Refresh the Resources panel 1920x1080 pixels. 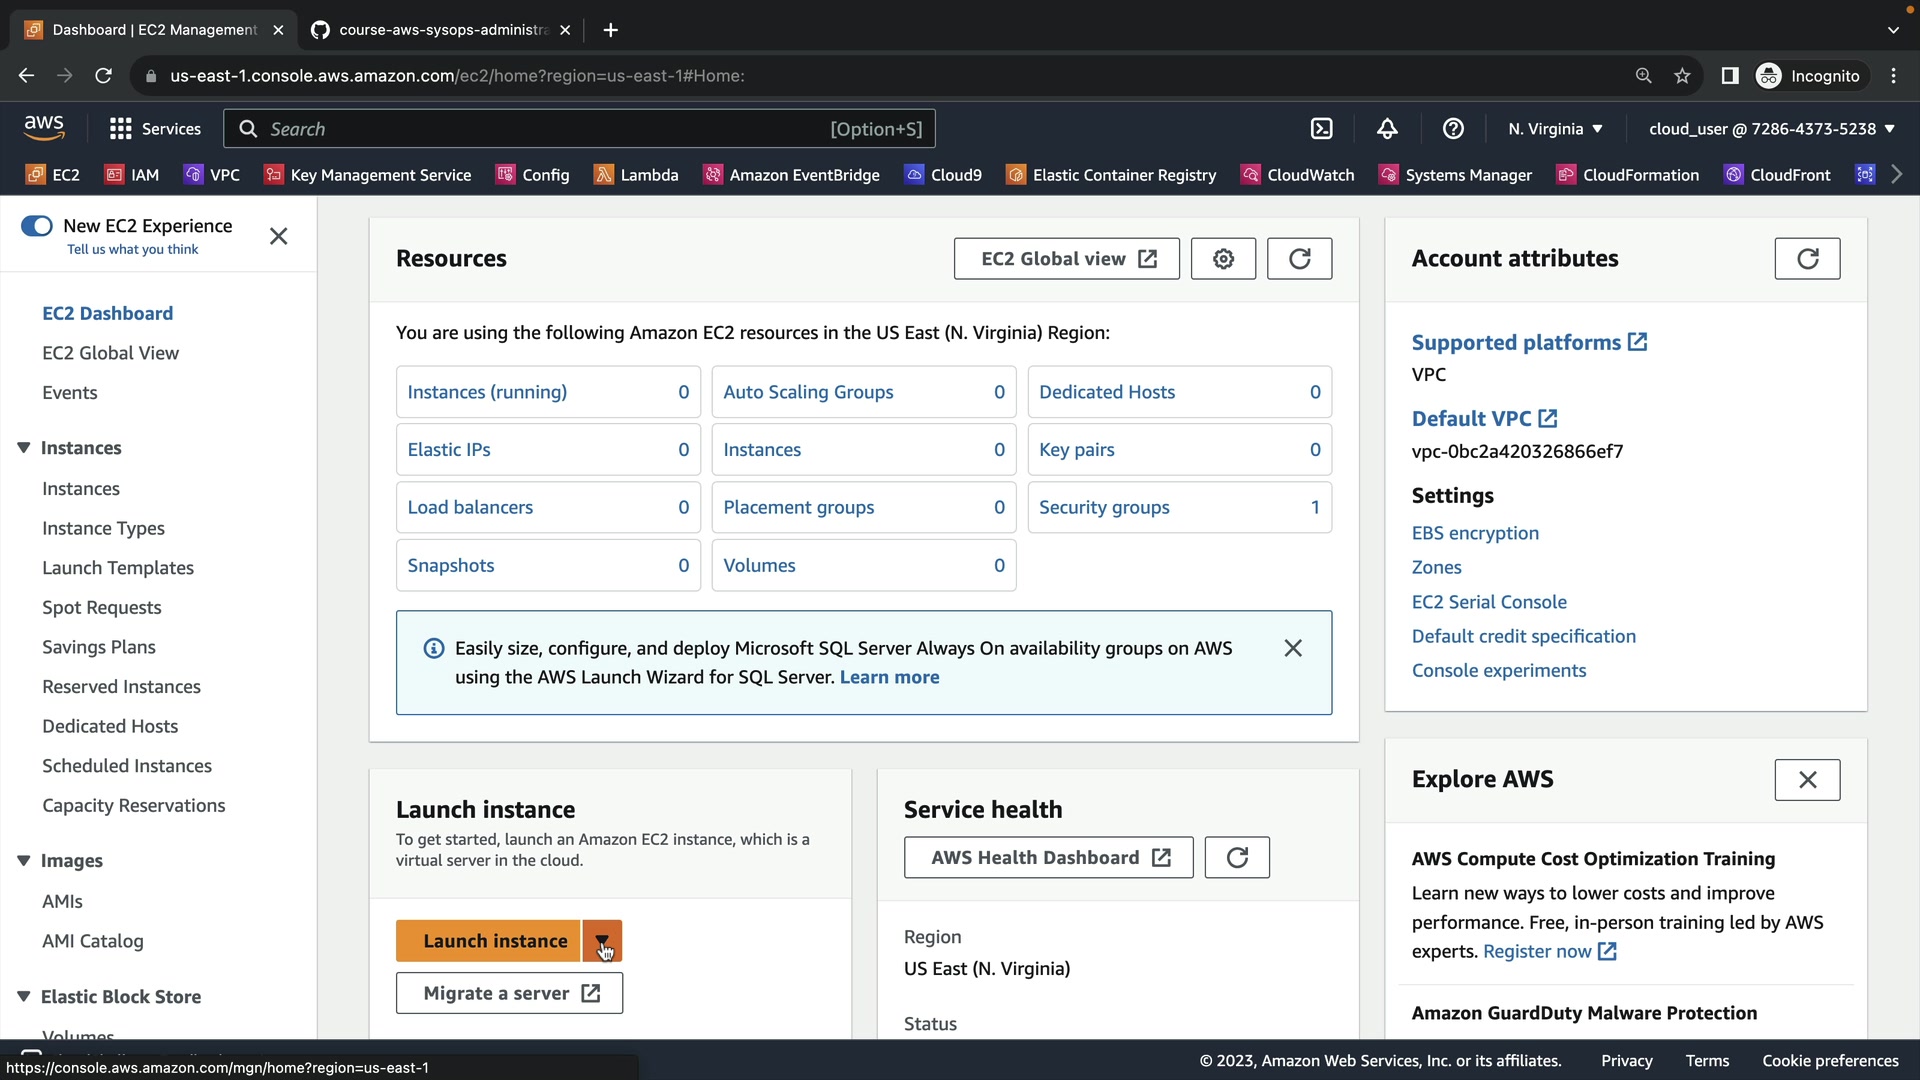1299,259
